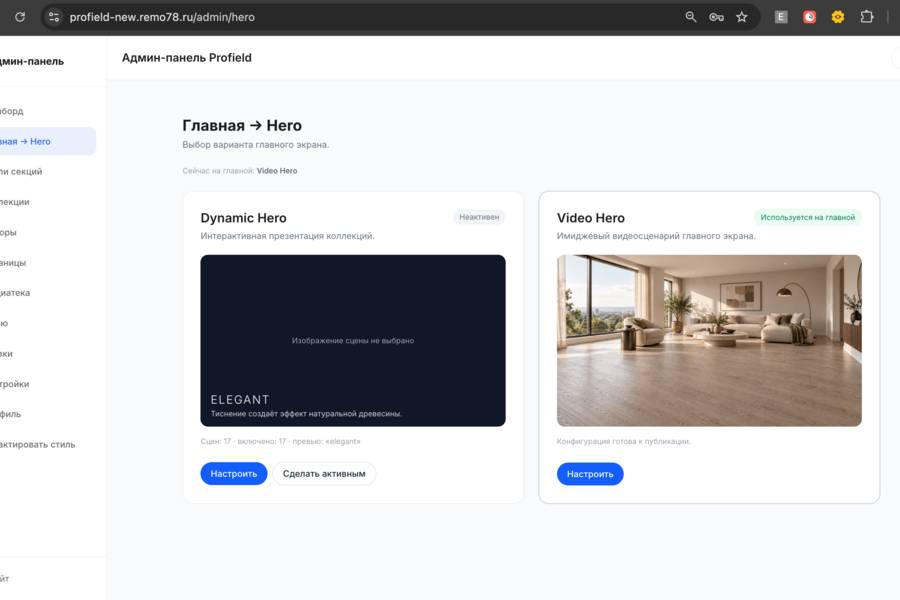Image resolution: width=900 pixels, height=600 pixels.
Task: Click the Неактивен status badge
Action: [479, 217]
